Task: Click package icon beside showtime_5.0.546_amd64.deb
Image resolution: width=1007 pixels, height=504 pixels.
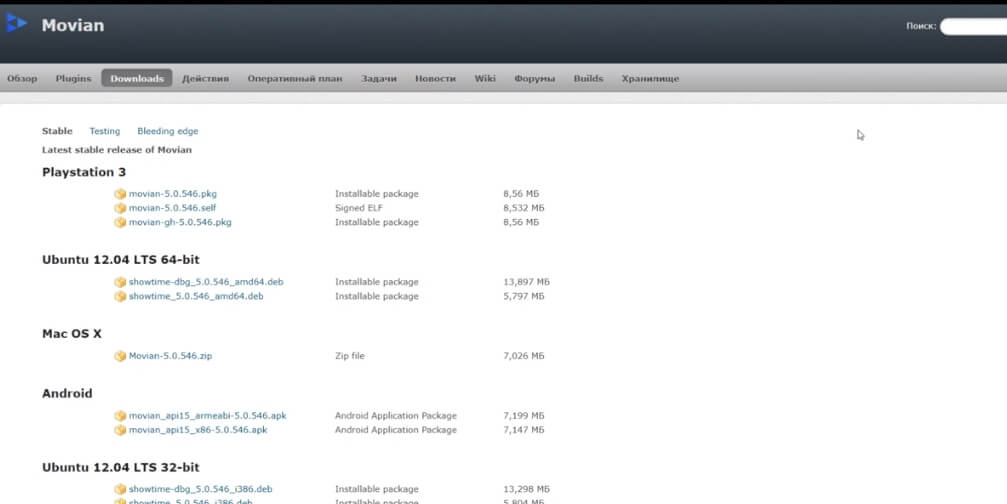Action: (120, 296)
